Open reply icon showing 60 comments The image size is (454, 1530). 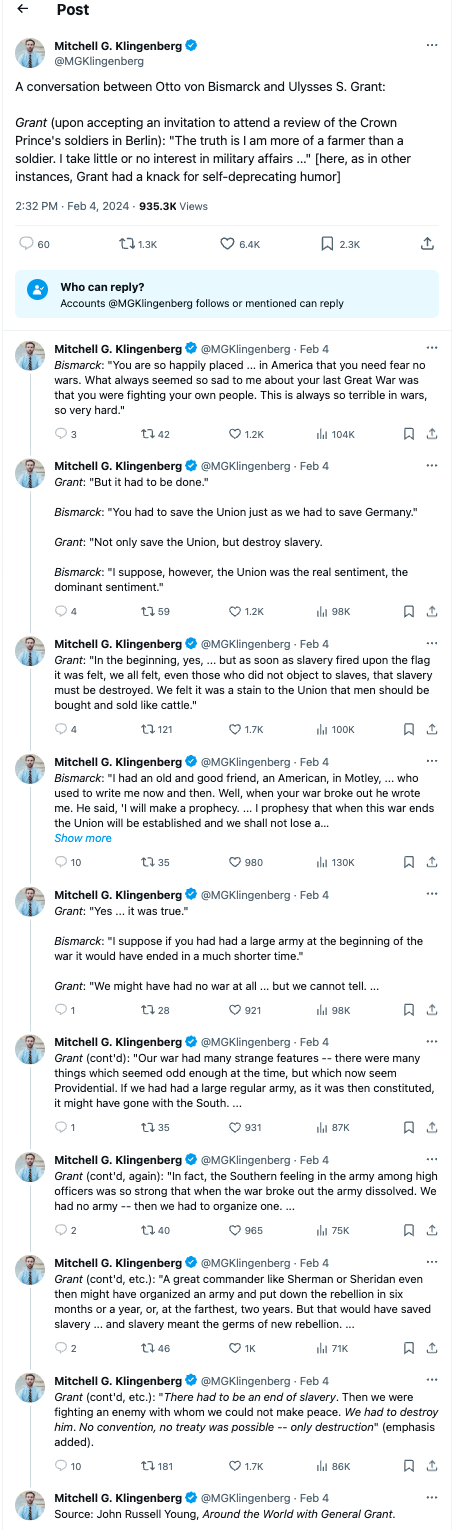point(34,243)
